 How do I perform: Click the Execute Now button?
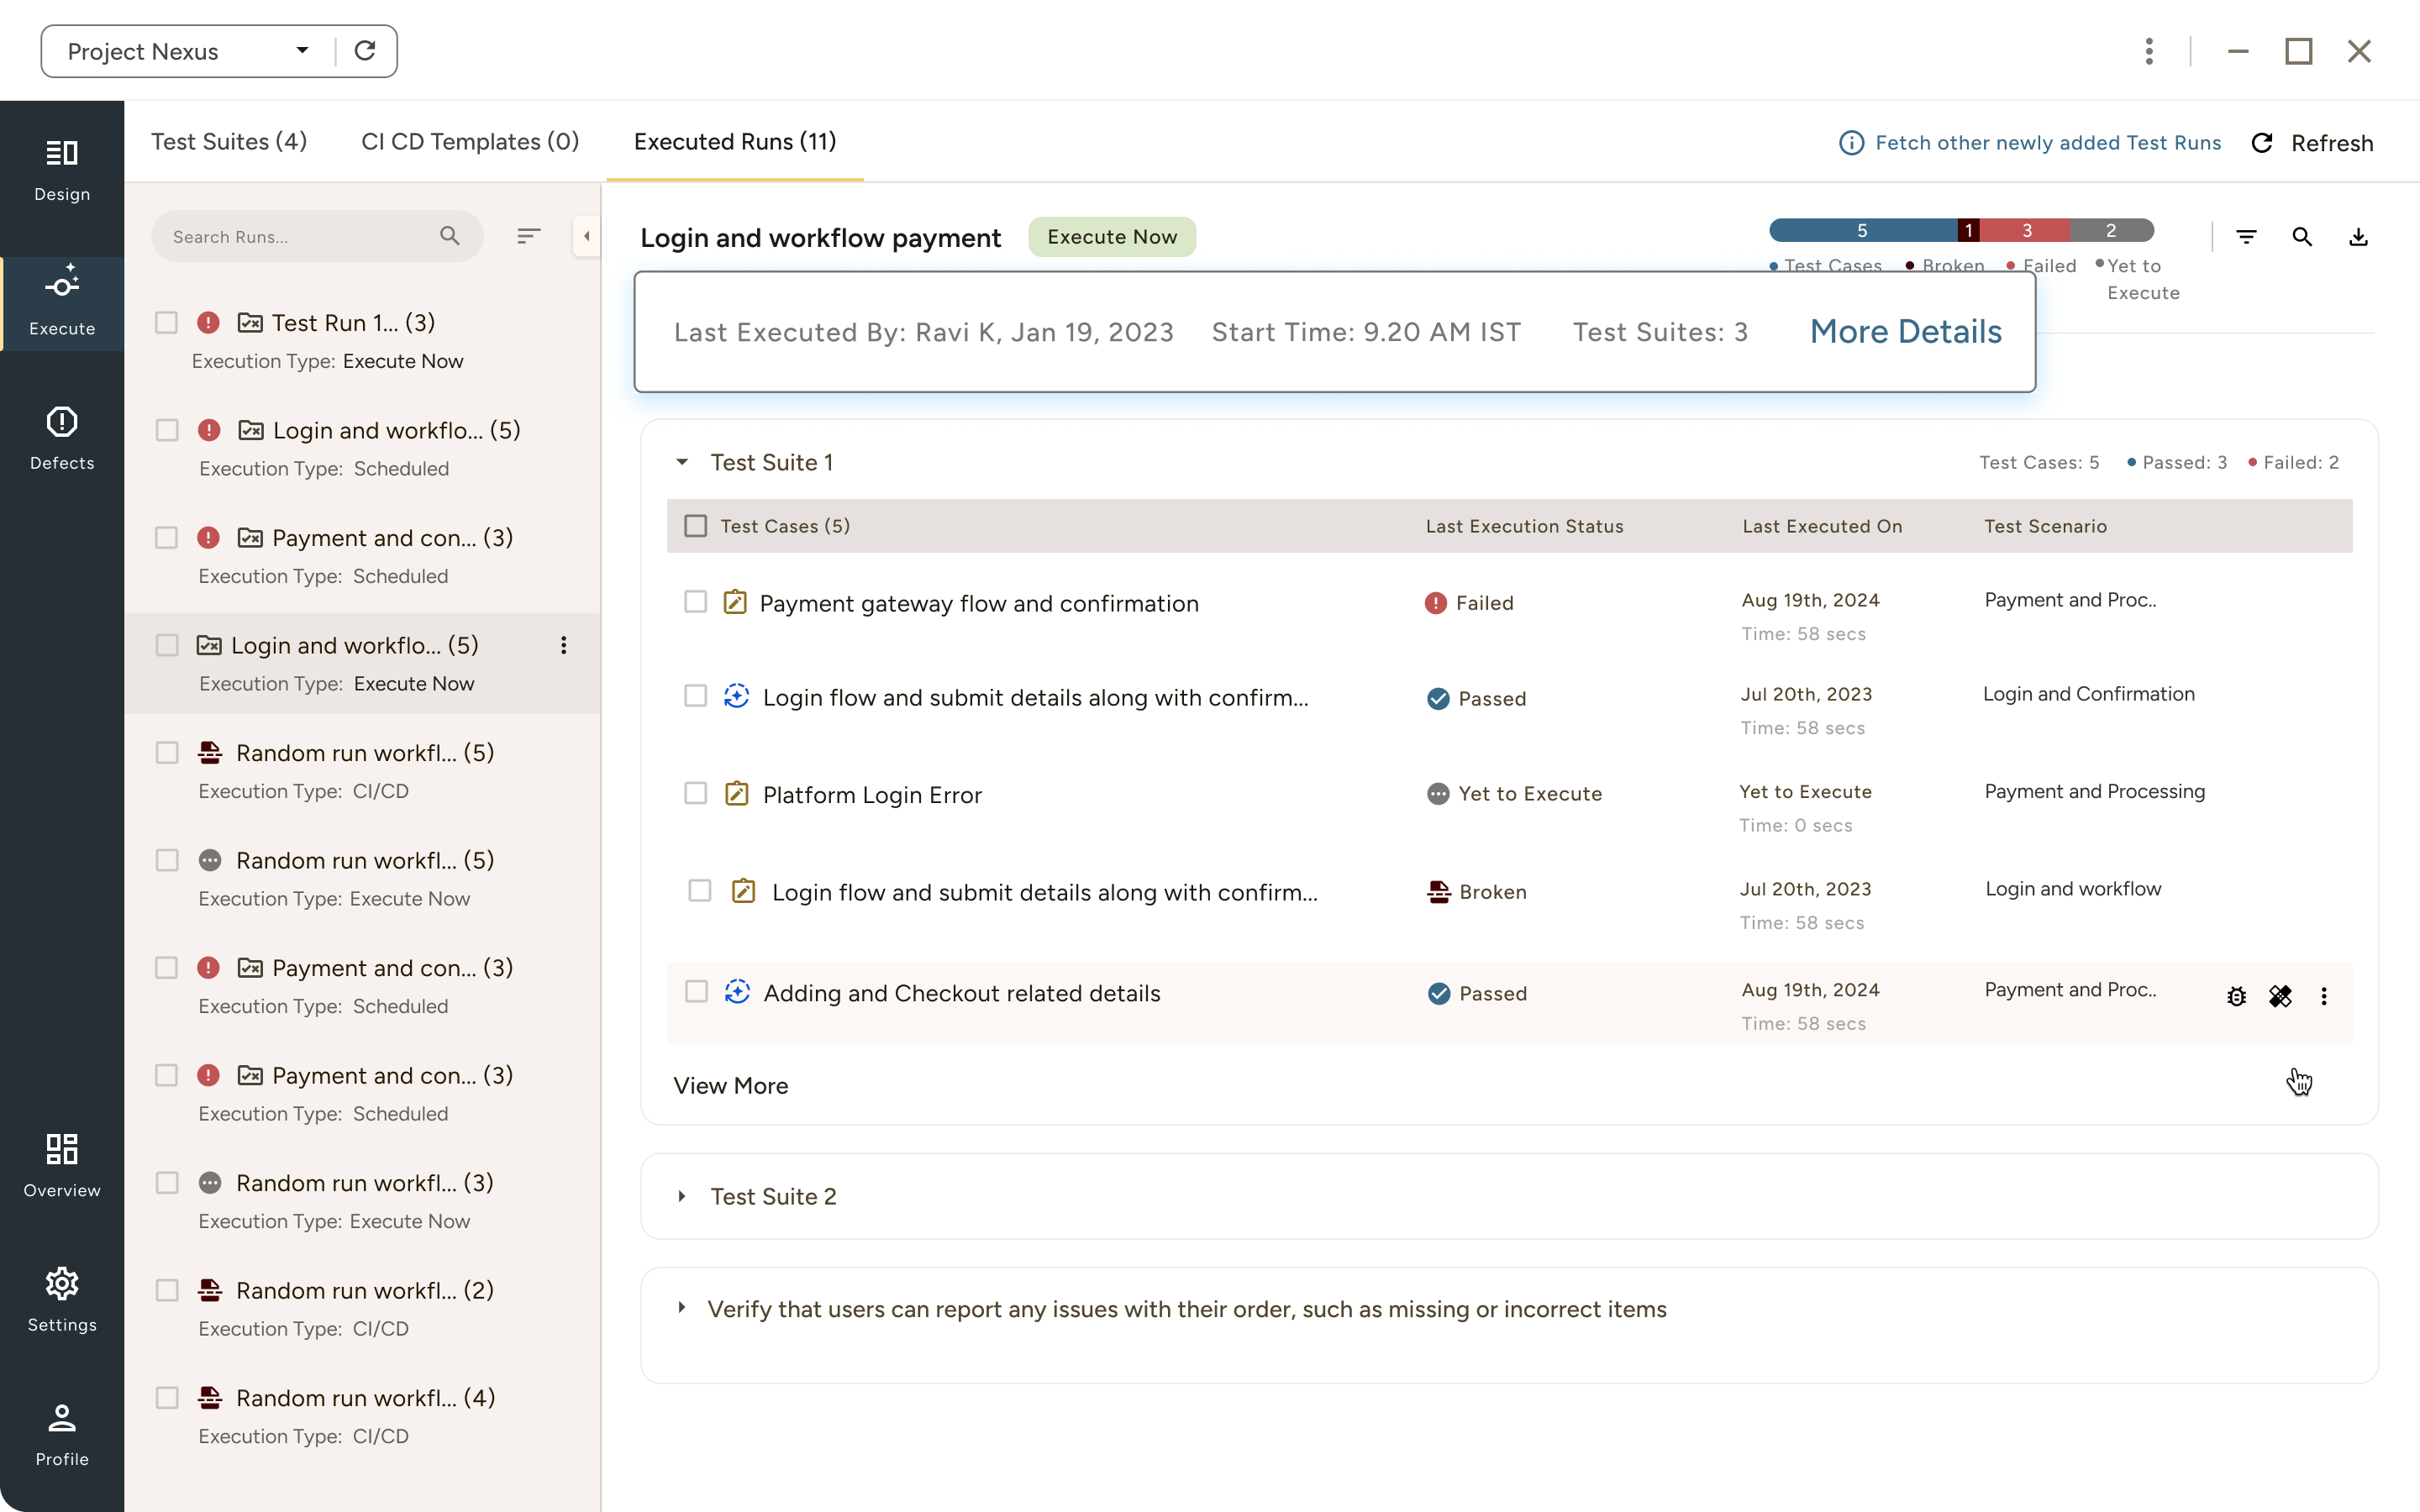coord(1112,236)
